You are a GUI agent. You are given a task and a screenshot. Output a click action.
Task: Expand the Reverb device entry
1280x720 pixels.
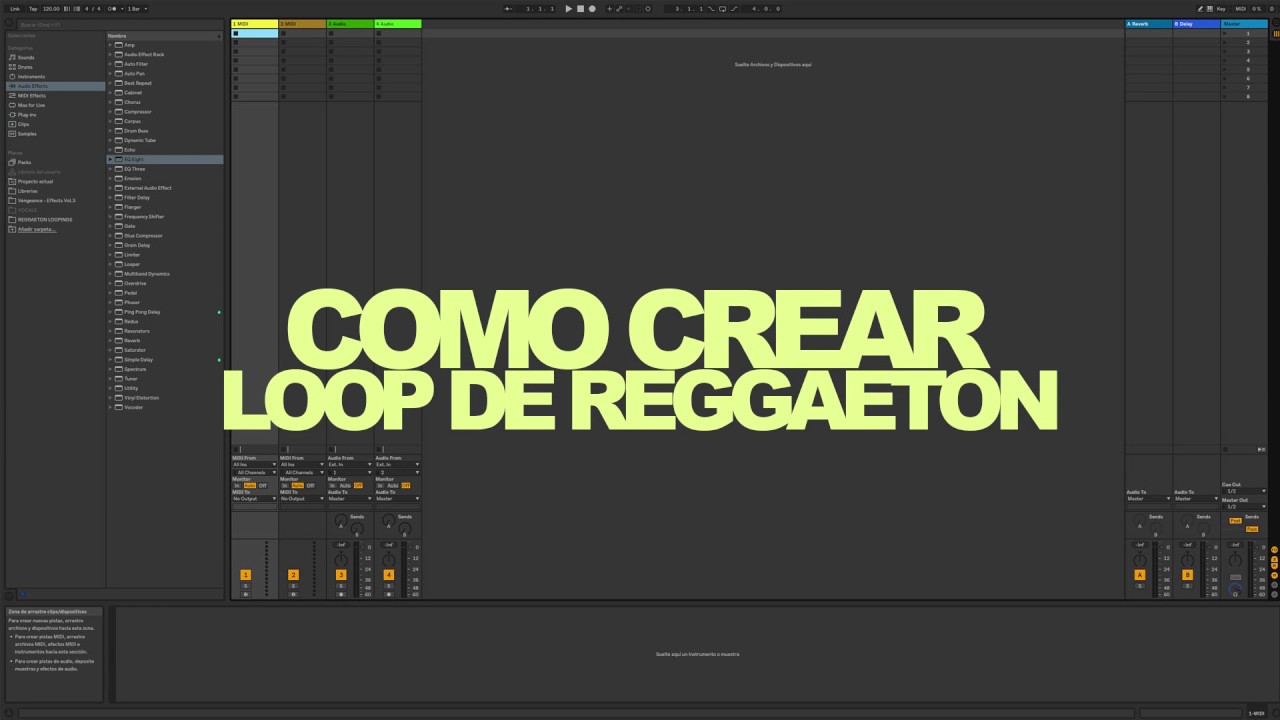pos(110,340)
